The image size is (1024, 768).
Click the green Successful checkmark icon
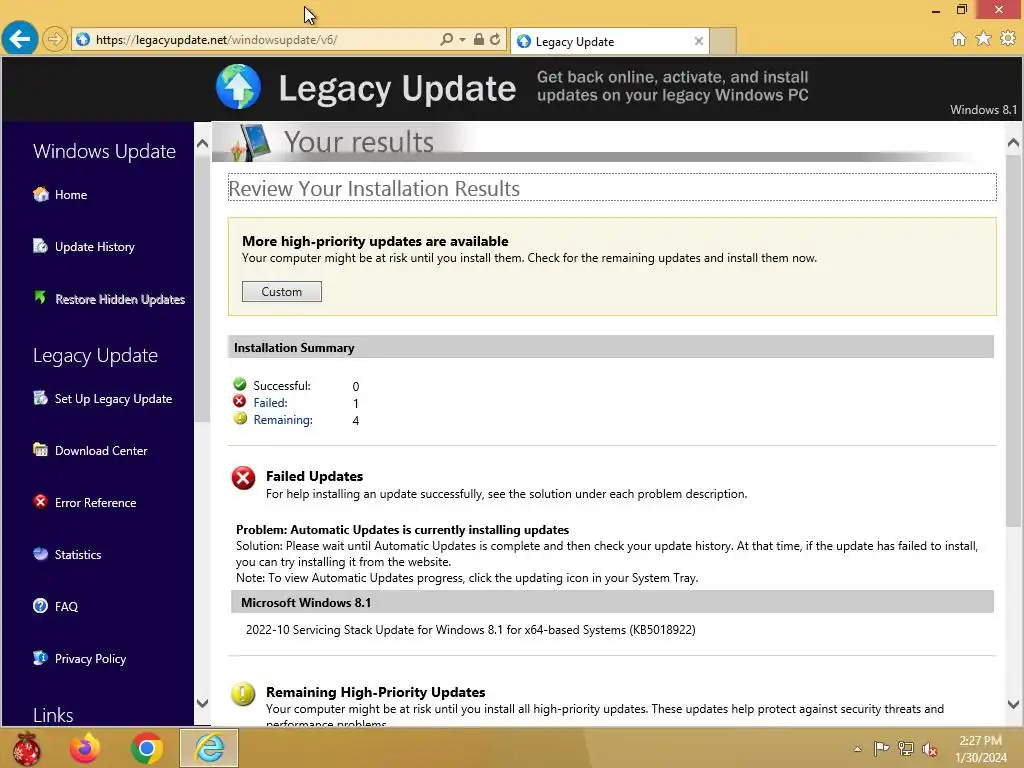[x=240, y=384]
